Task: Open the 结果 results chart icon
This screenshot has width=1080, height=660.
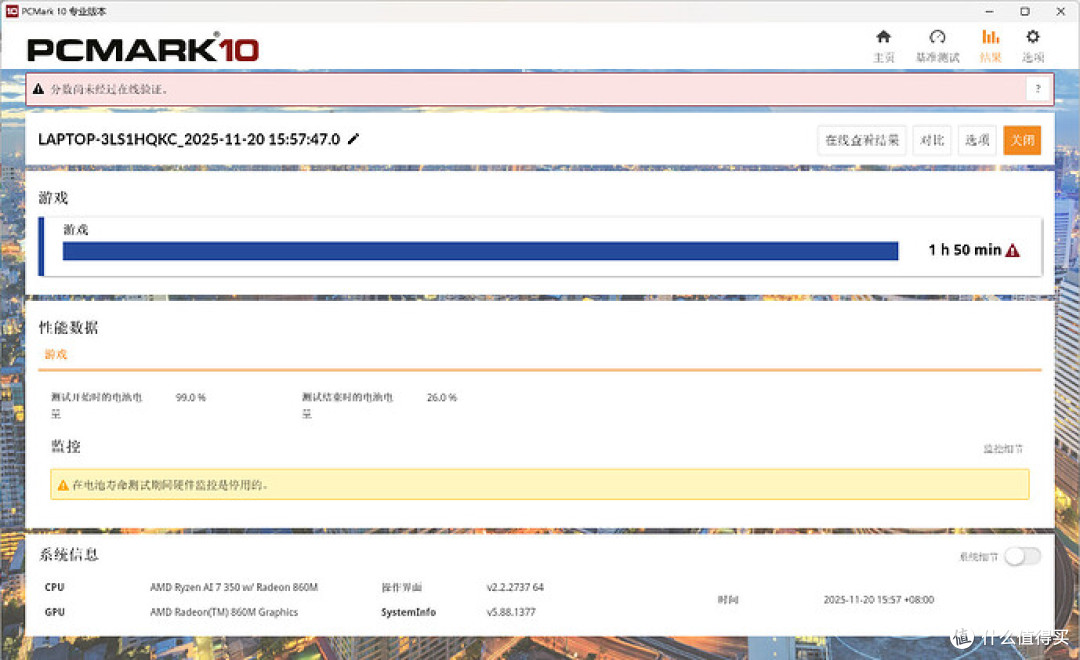Action: coord(990,37)
